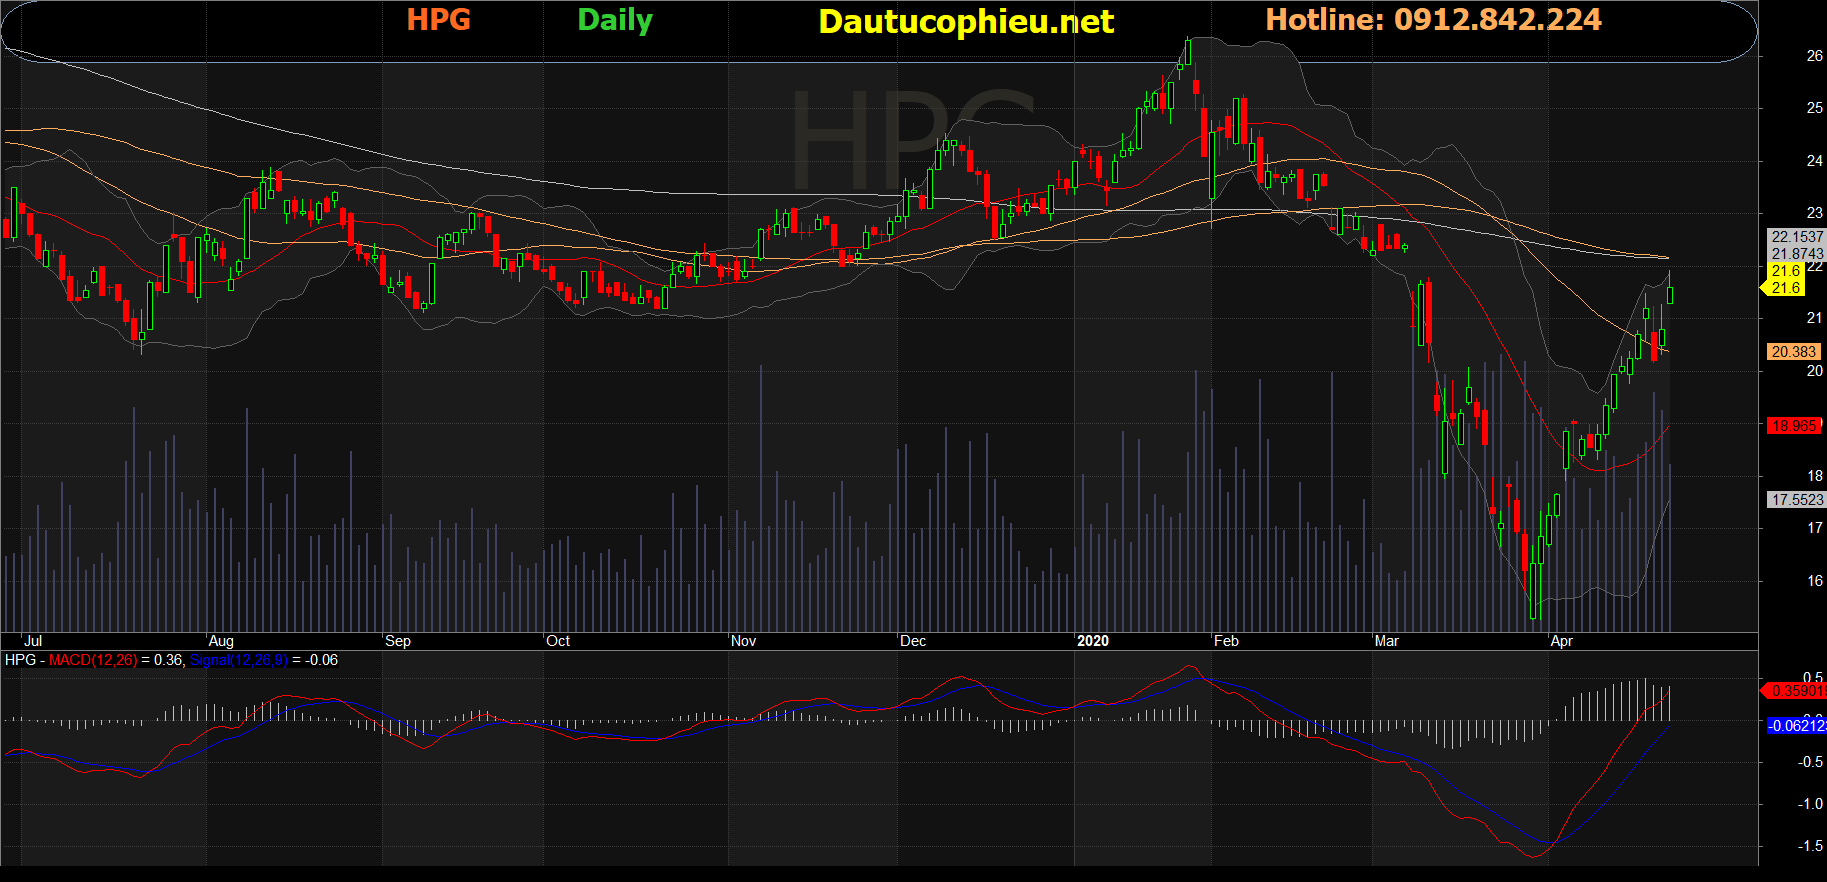Click the gray 17.5523 price label
The width and height of the screenshot is (1827, 882).
(1797, 500)
